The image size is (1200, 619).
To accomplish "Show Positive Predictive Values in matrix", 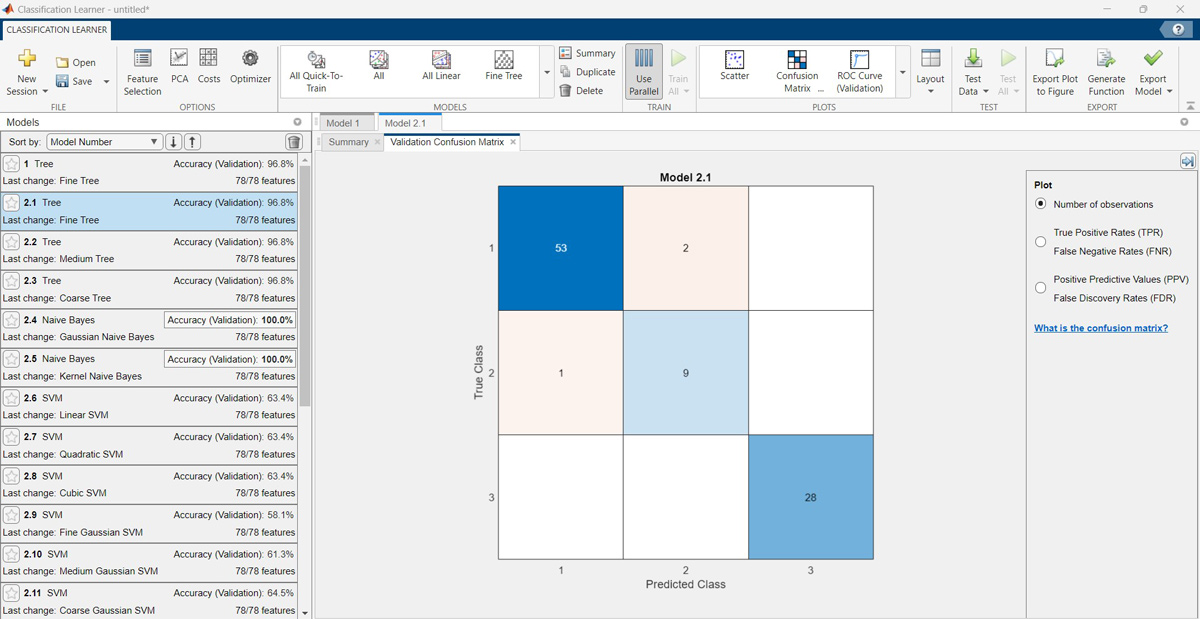I will pos(1040,288).
